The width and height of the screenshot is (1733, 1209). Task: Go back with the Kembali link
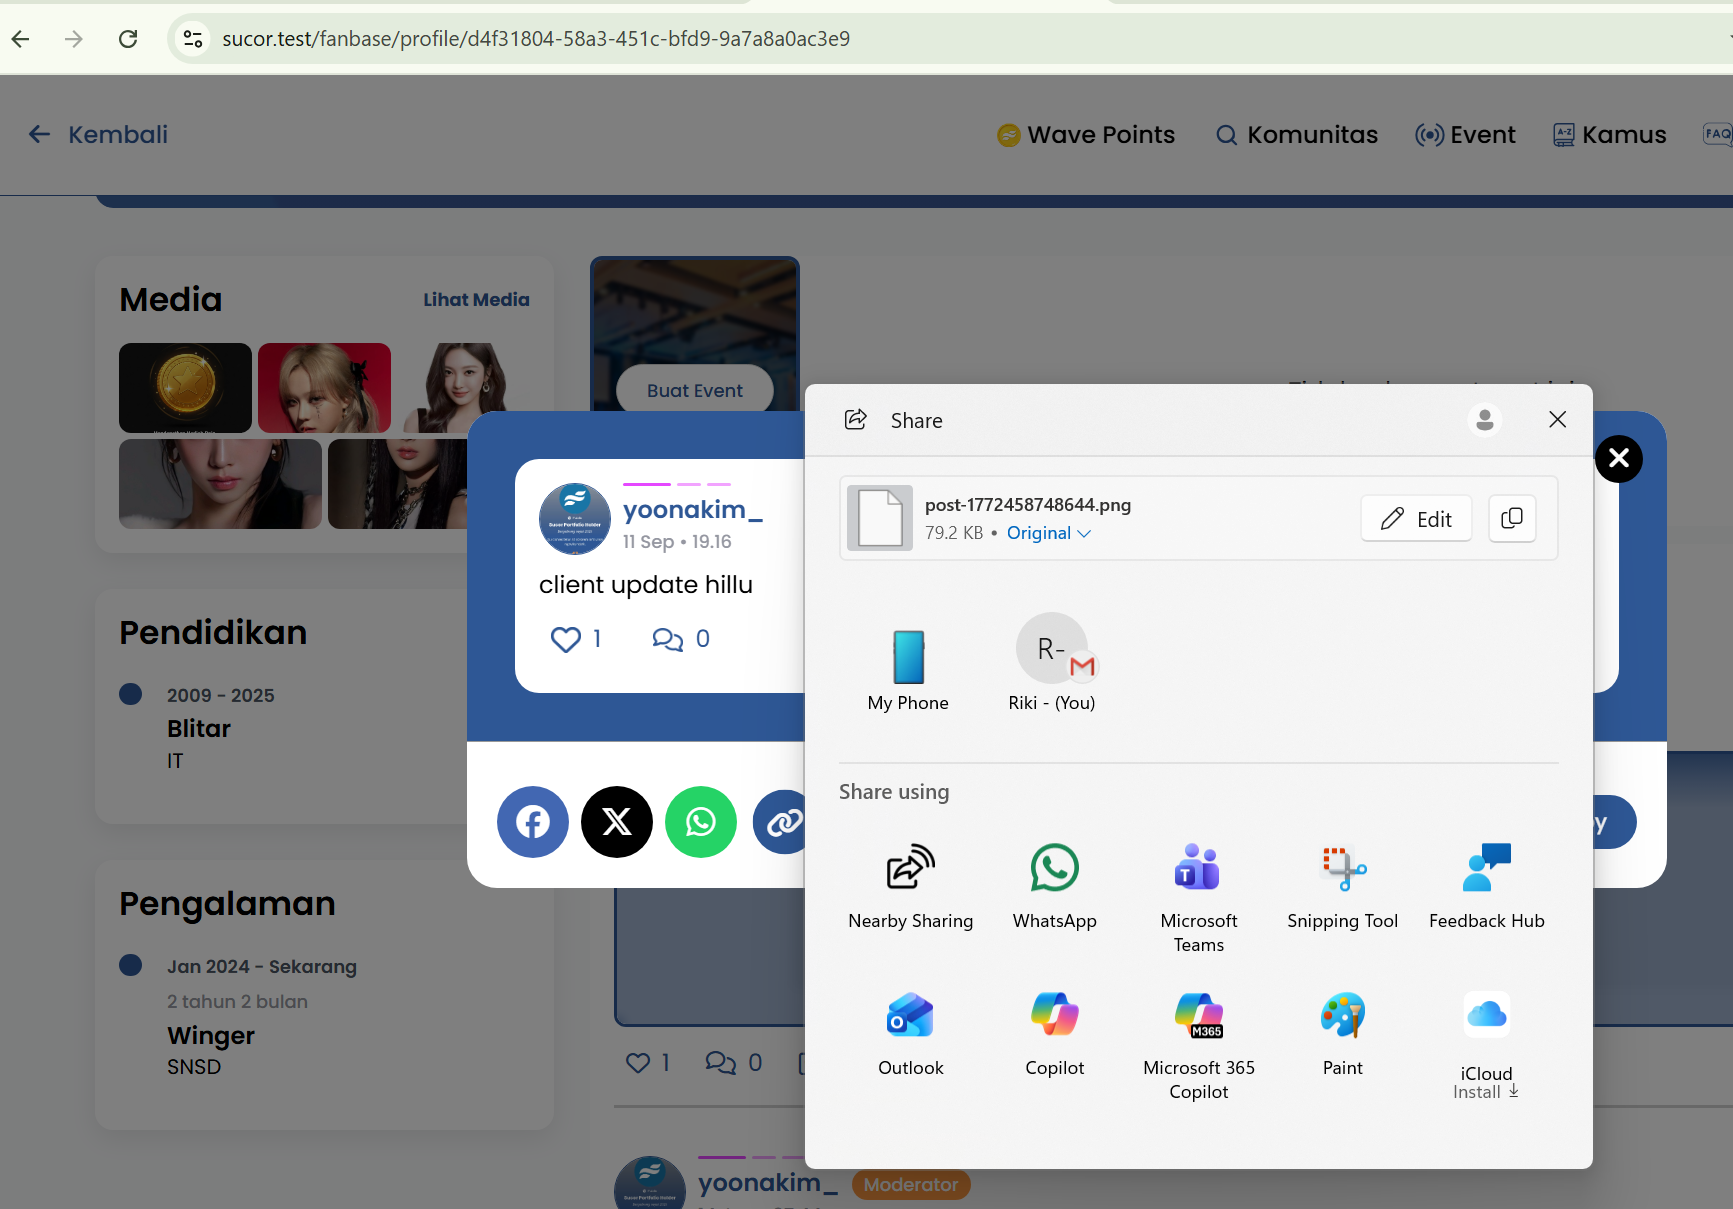(x=98, y=134)
